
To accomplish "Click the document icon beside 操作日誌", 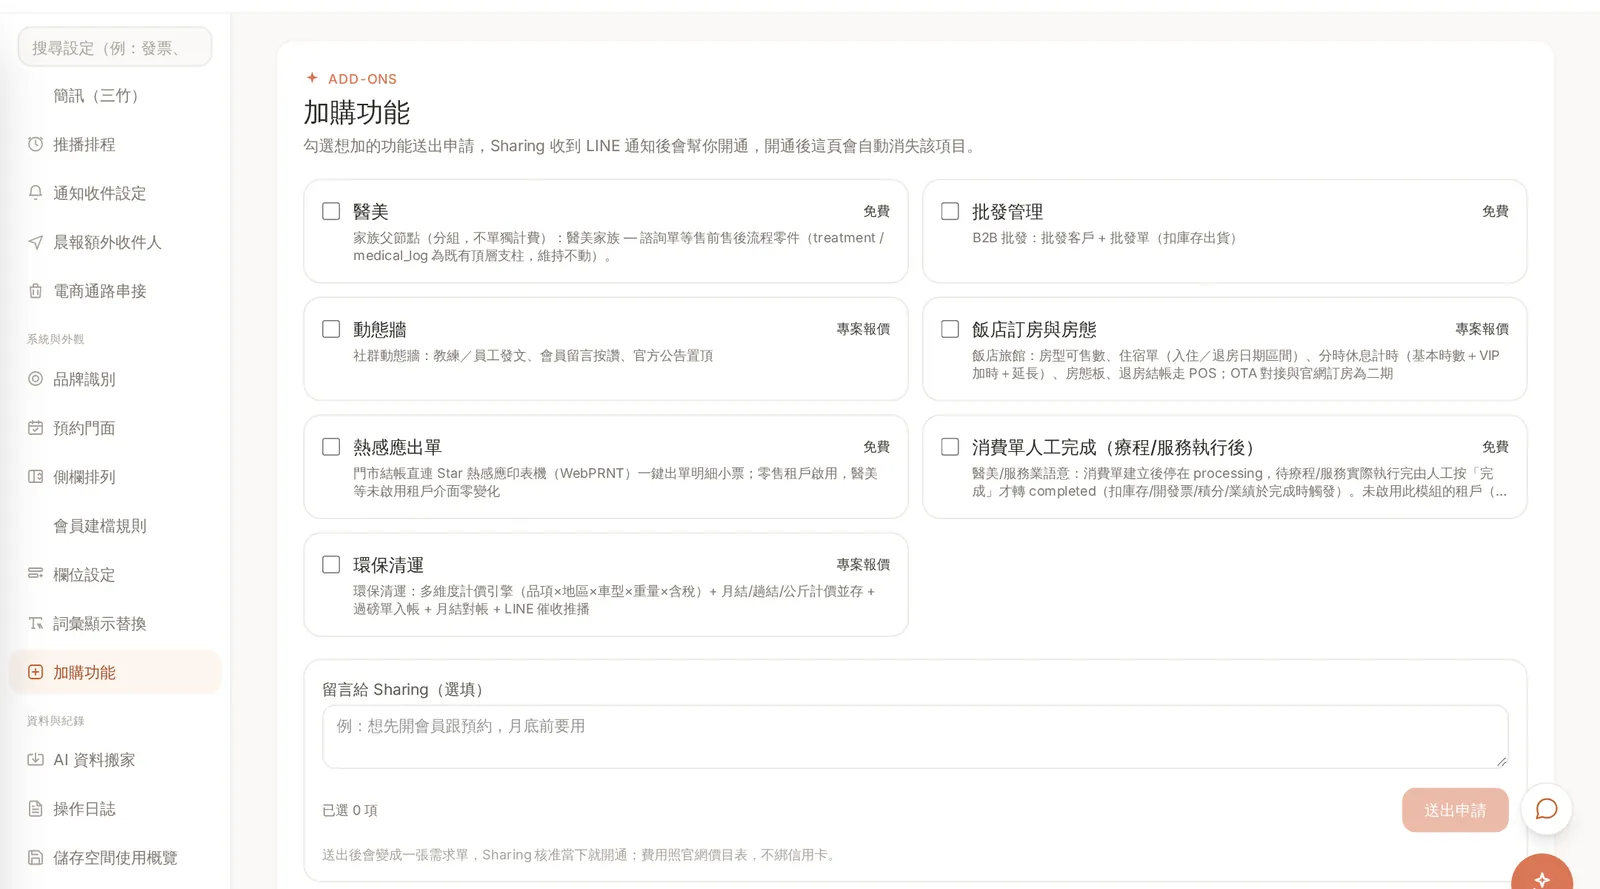I will (x=35, y=808).
